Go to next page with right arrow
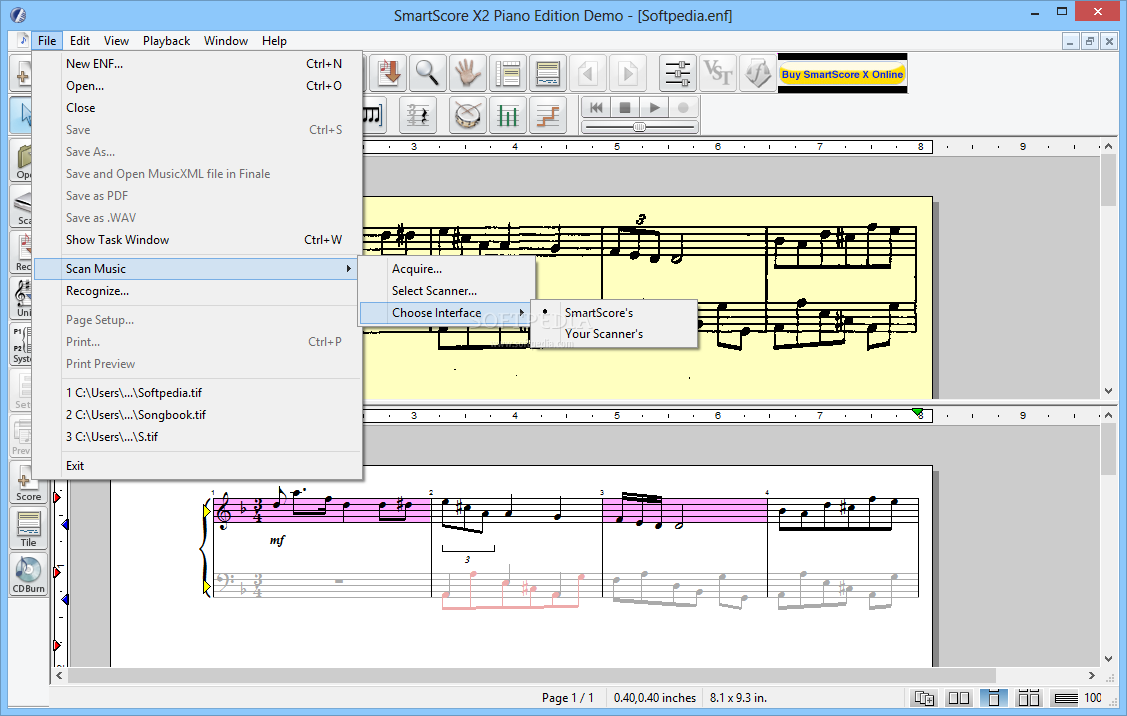 pyautogui.click(x=627, y=73)
